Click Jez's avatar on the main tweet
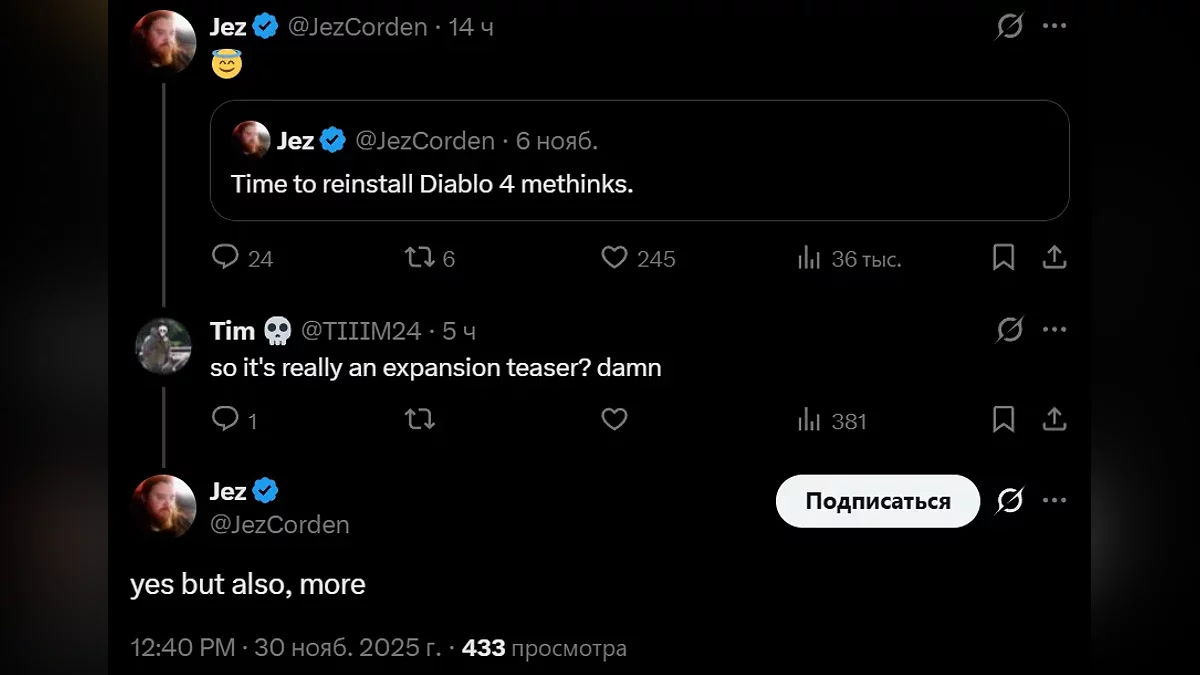Screen dimensions: 1200x675 163,506
